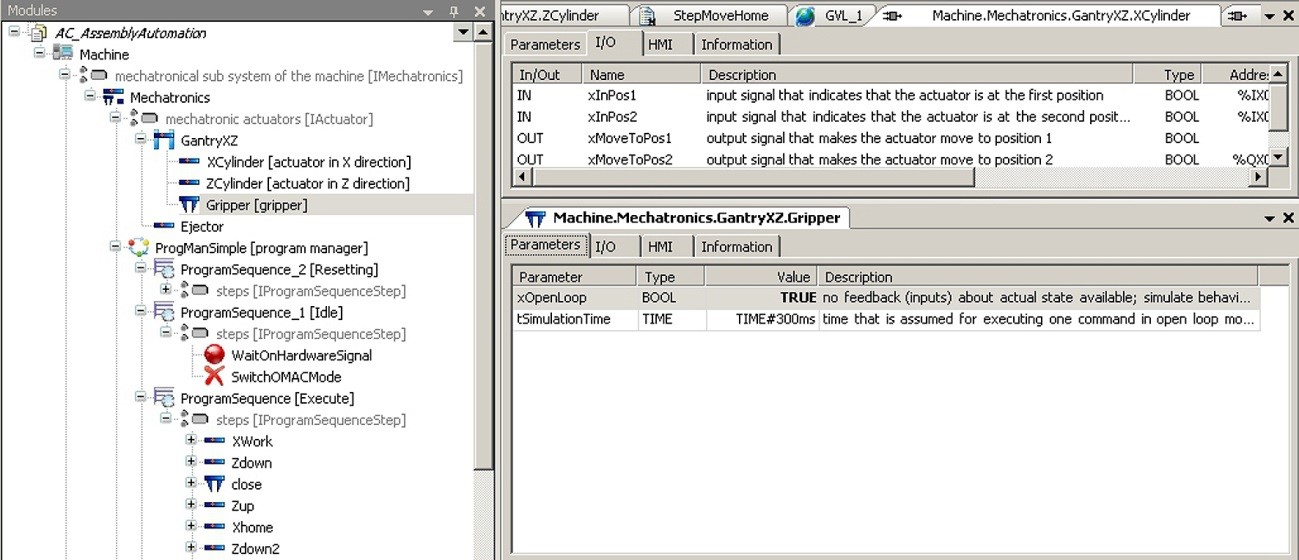This screenshot has height=560, width=1299.
Task: Expand the Zdown2 step
Action: [x=191, y=549]
